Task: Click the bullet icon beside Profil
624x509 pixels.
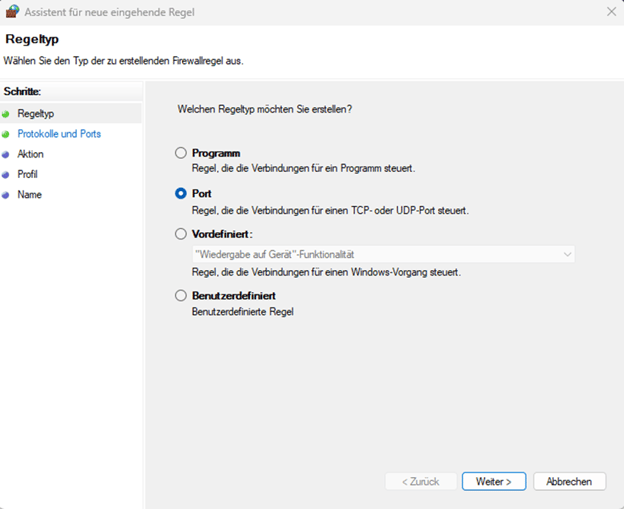Action: click(x=6, y=174)
